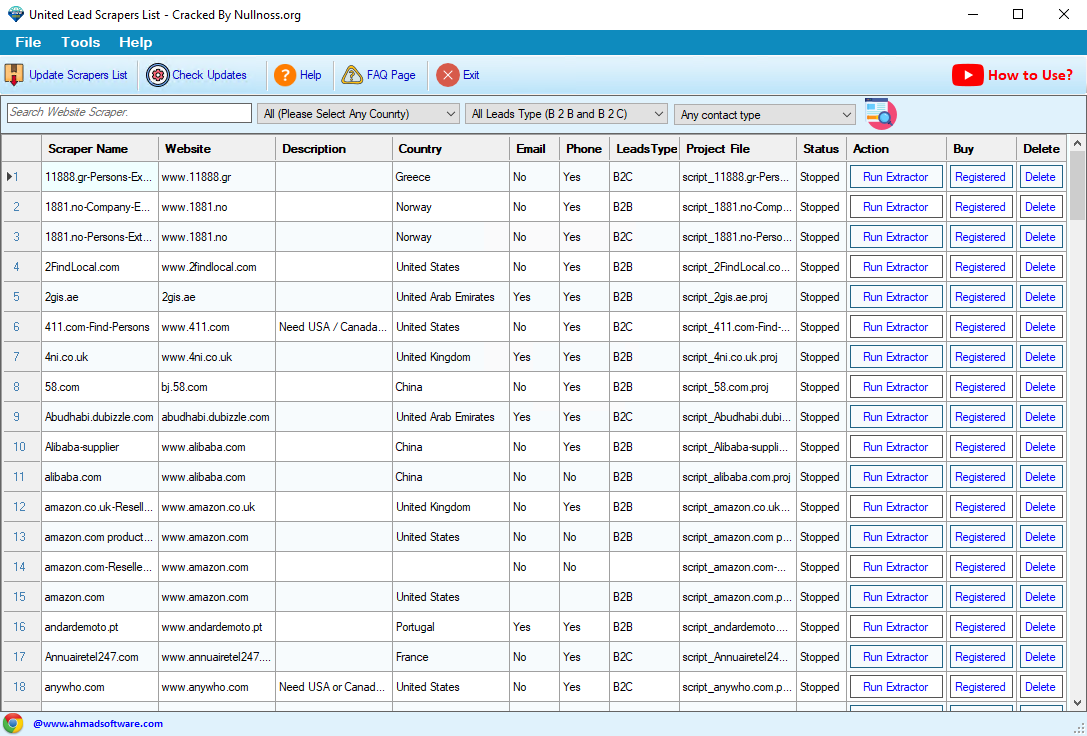Image resolution: width=1087 pixels, height=736 pixels.
Task: Click the Project File column header
Action: point(738,148)
